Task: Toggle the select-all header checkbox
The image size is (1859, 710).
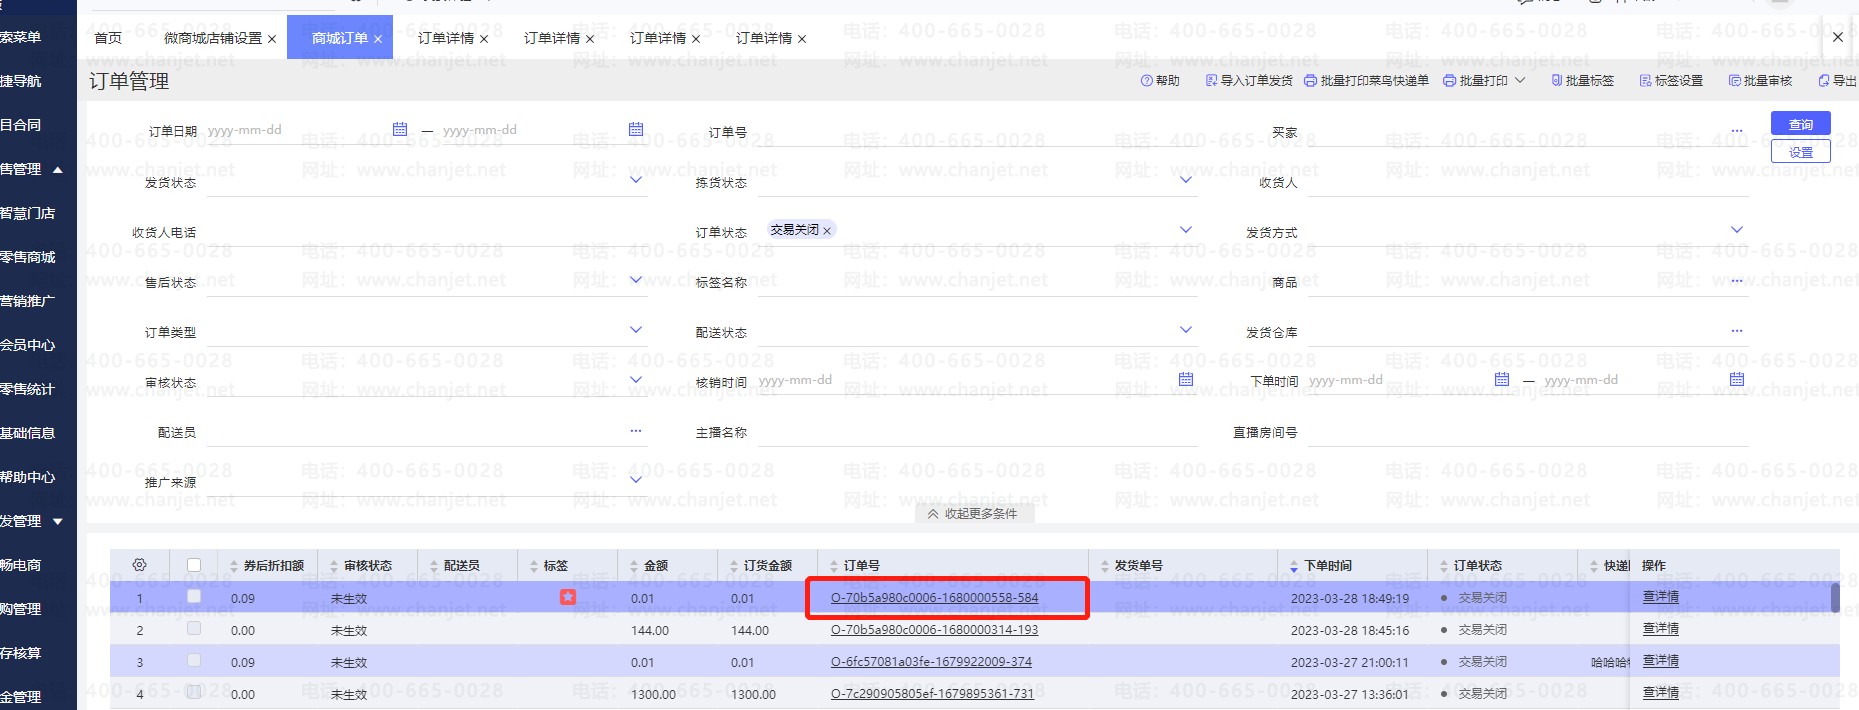Action: click(x=194, y=565)
